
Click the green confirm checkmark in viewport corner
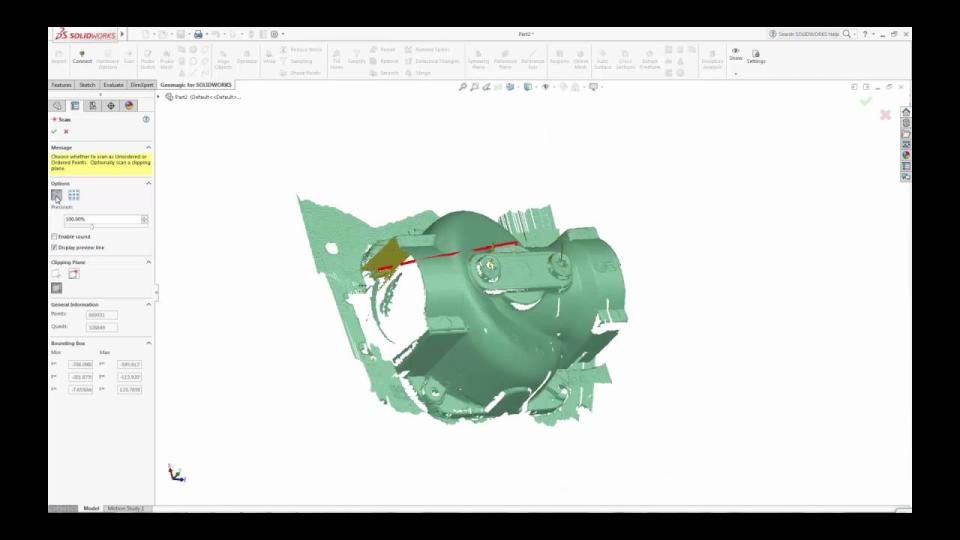[866, 101]
